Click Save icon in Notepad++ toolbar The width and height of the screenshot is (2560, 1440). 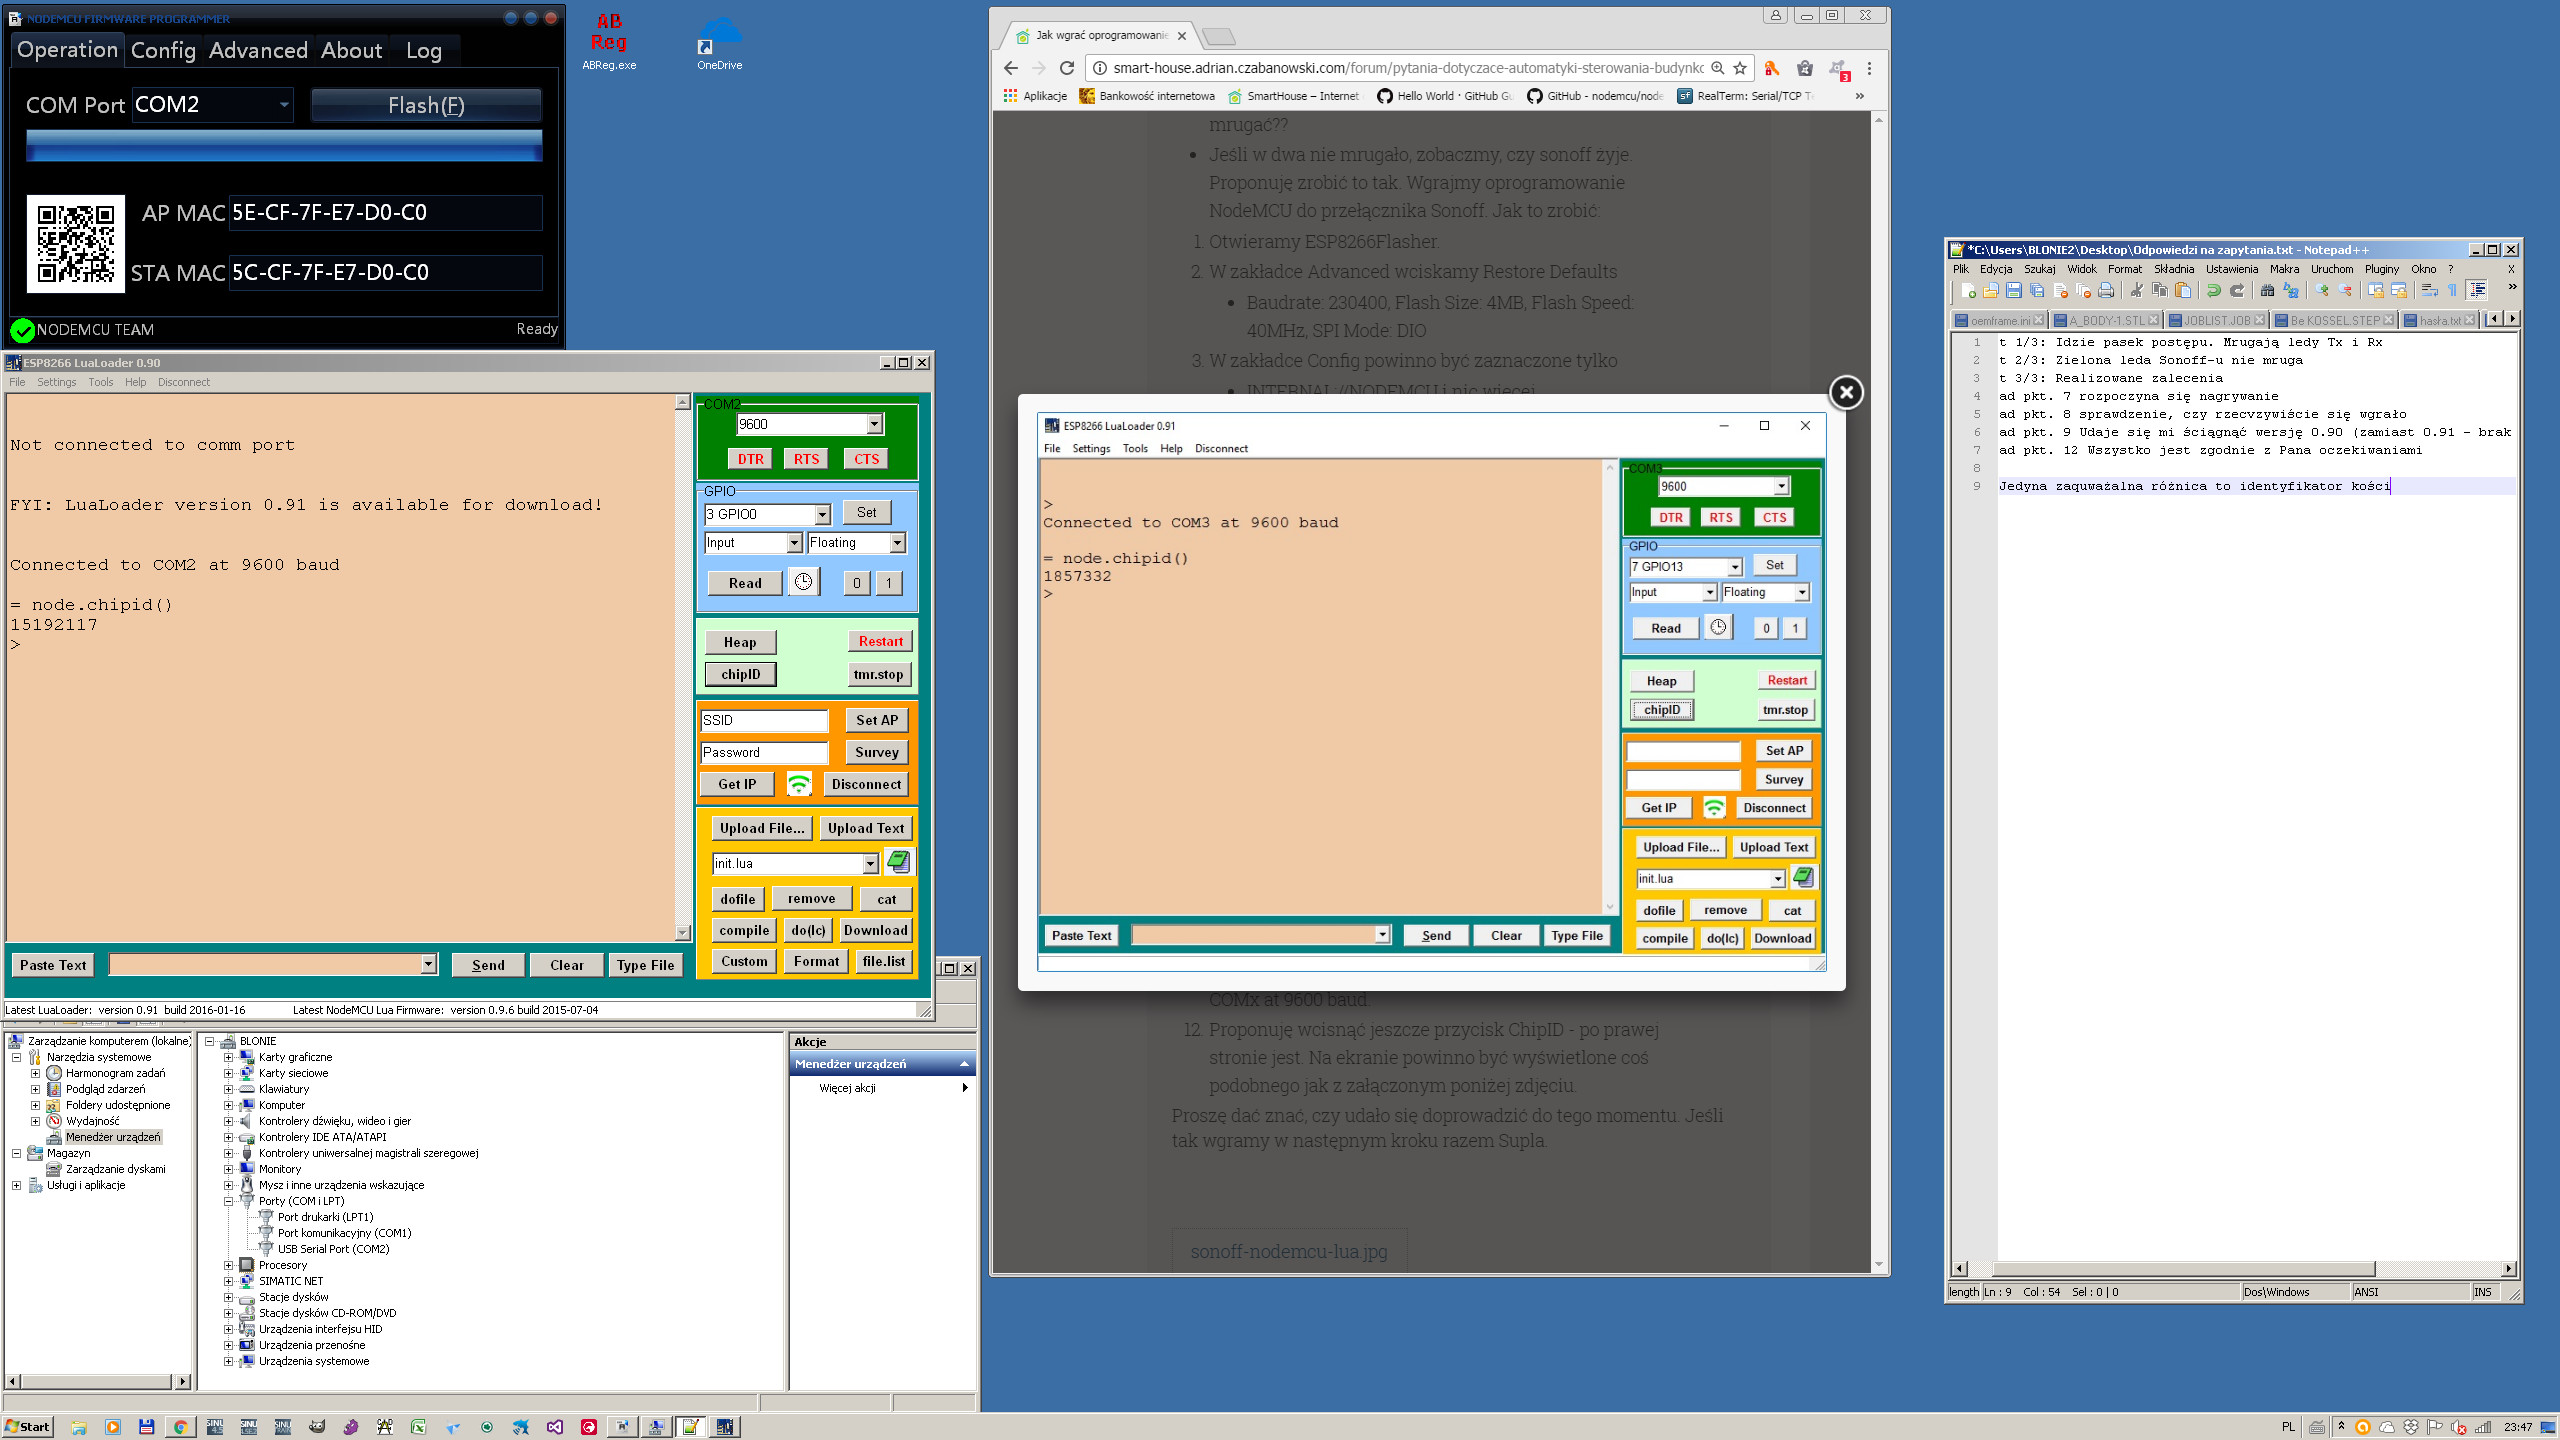(x=2014, y=290)
